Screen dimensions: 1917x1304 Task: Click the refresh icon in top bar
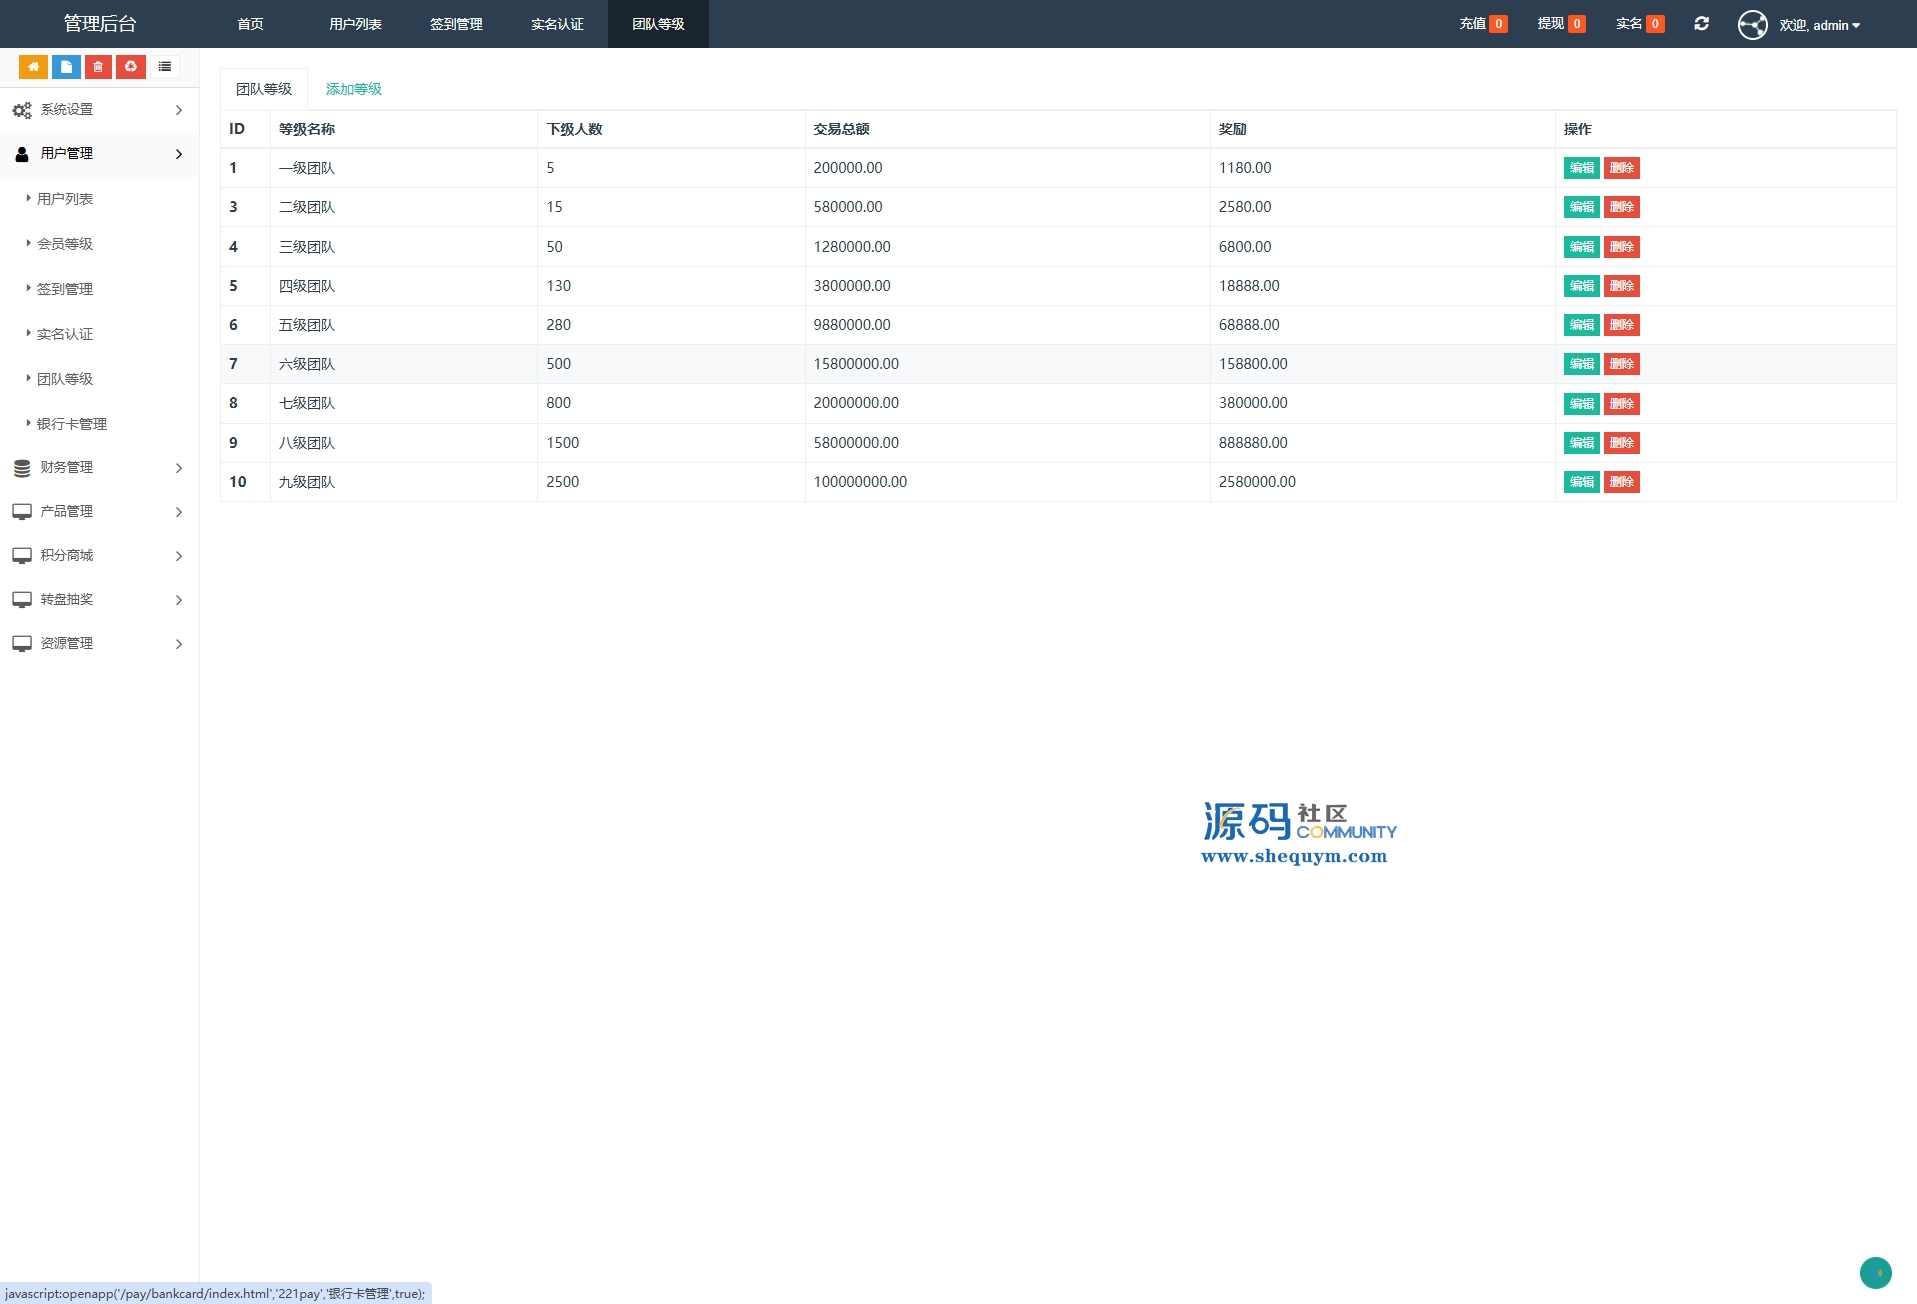1701,24
